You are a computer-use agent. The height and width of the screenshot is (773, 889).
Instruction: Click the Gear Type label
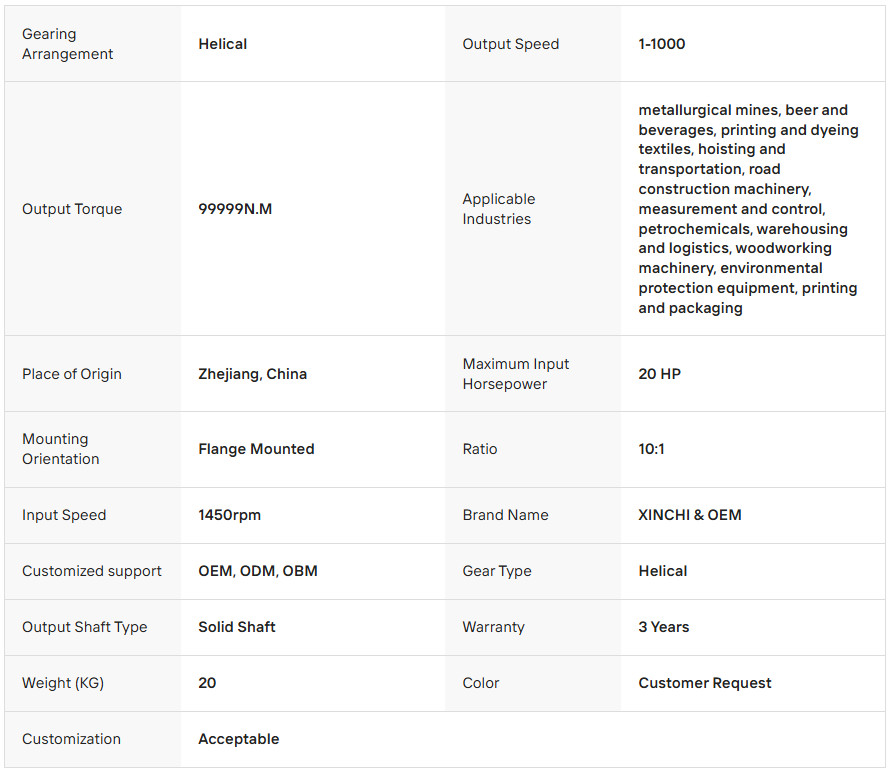(497, 571)
